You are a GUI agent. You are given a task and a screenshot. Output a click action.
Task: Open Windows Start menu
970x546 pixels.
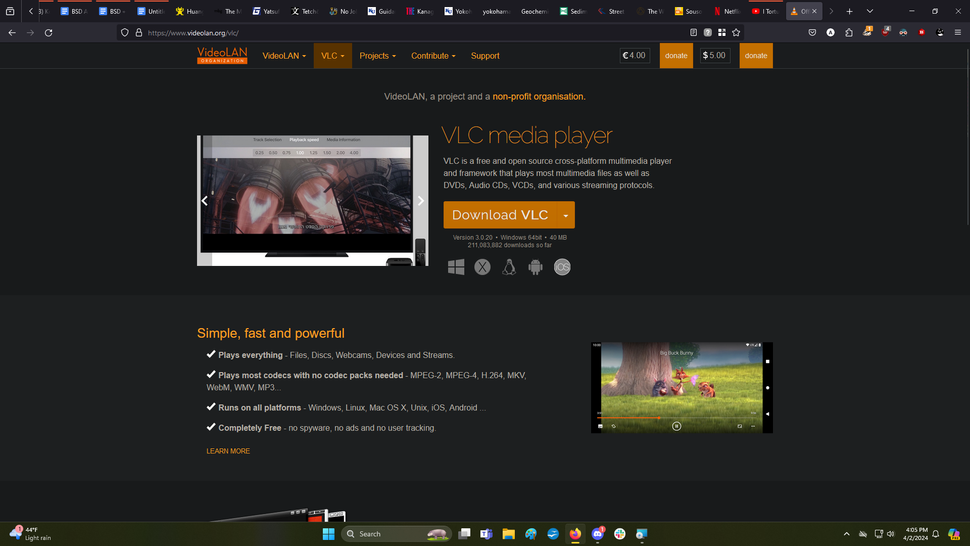coord(328,534)
